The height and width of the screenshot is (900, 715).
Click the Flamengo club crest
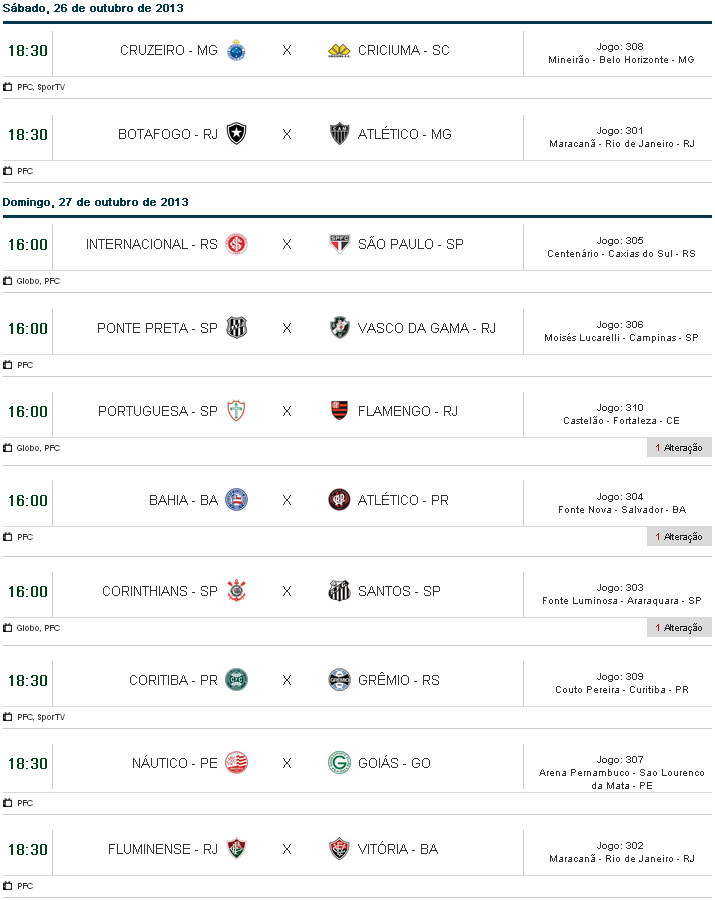tap(339, 411)
